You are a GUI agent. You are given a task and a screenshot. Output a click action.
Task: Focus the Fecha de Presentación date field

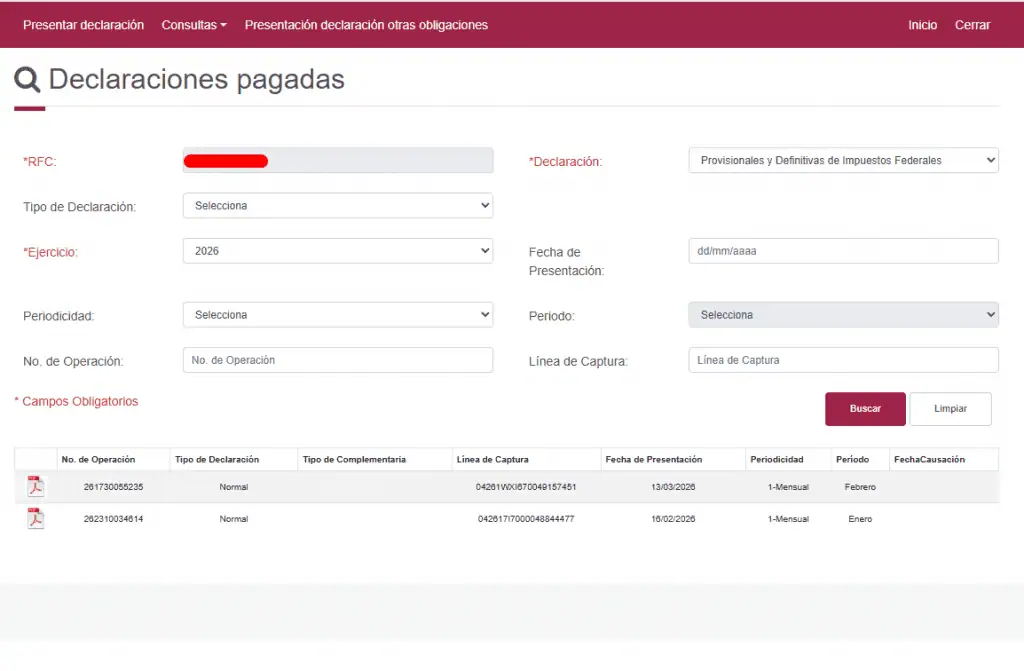pyautogui.click(x=843, y=251)
